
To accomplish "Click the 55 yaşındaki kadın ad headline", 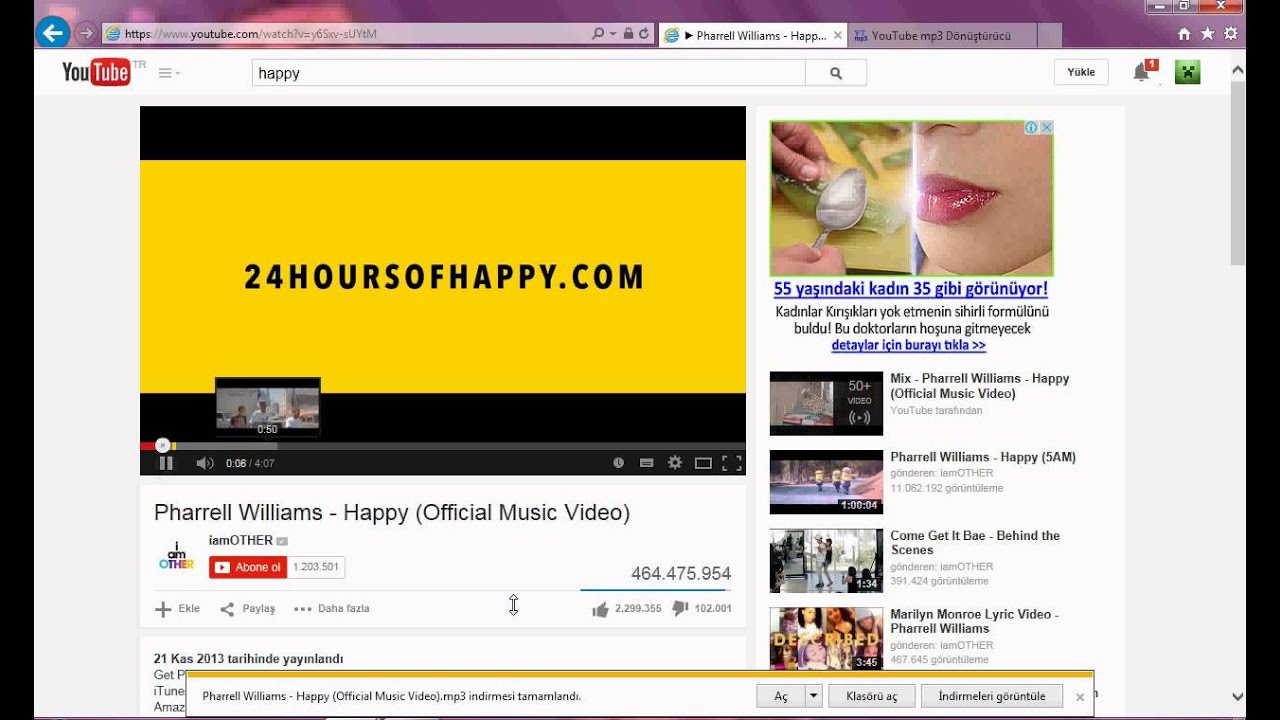I will [911, 289].
